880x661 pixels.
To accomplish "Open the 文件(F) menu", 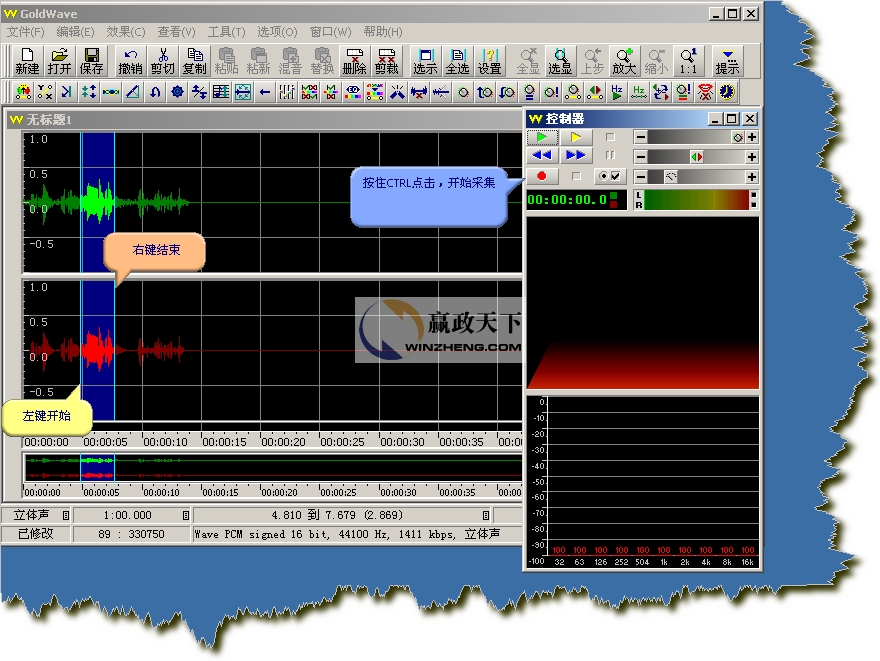I will pyautogui.click(x=25, y=32).
